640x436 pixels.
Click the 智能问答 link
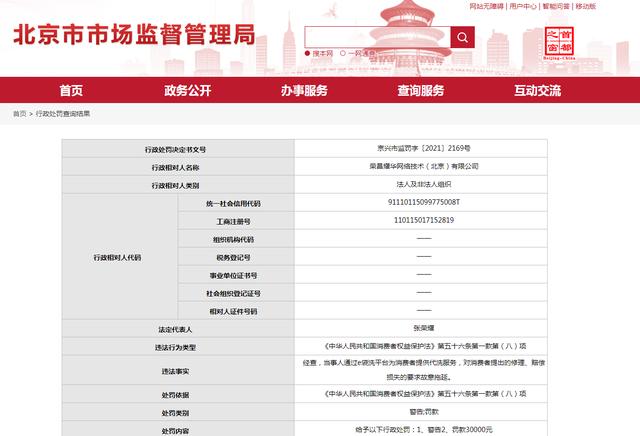555,6
